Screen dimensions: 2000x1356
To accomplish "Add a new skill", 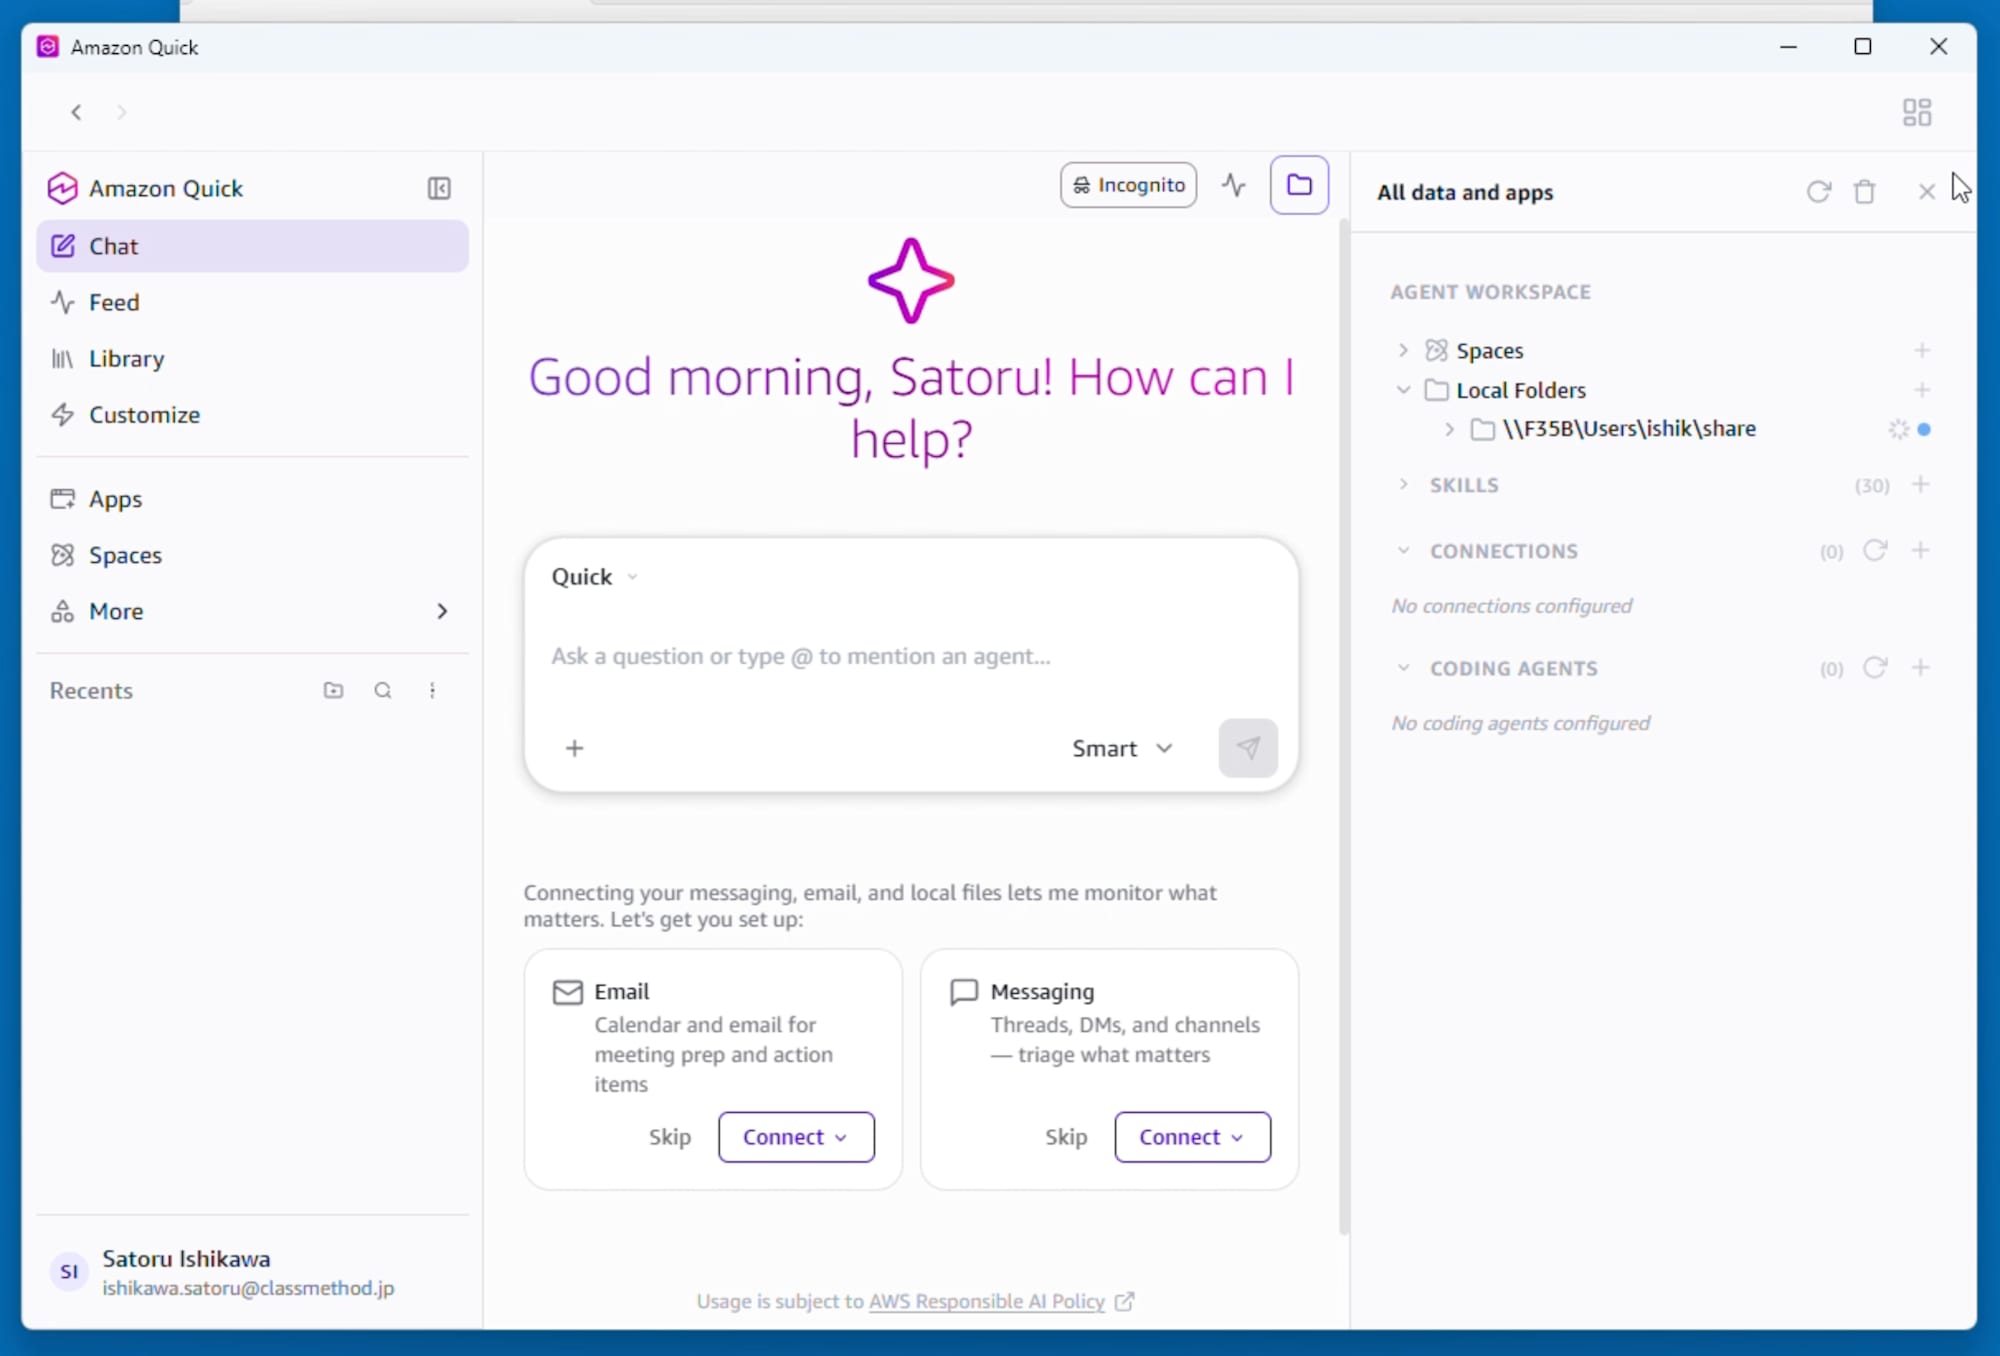I will tap(1920, 484).
